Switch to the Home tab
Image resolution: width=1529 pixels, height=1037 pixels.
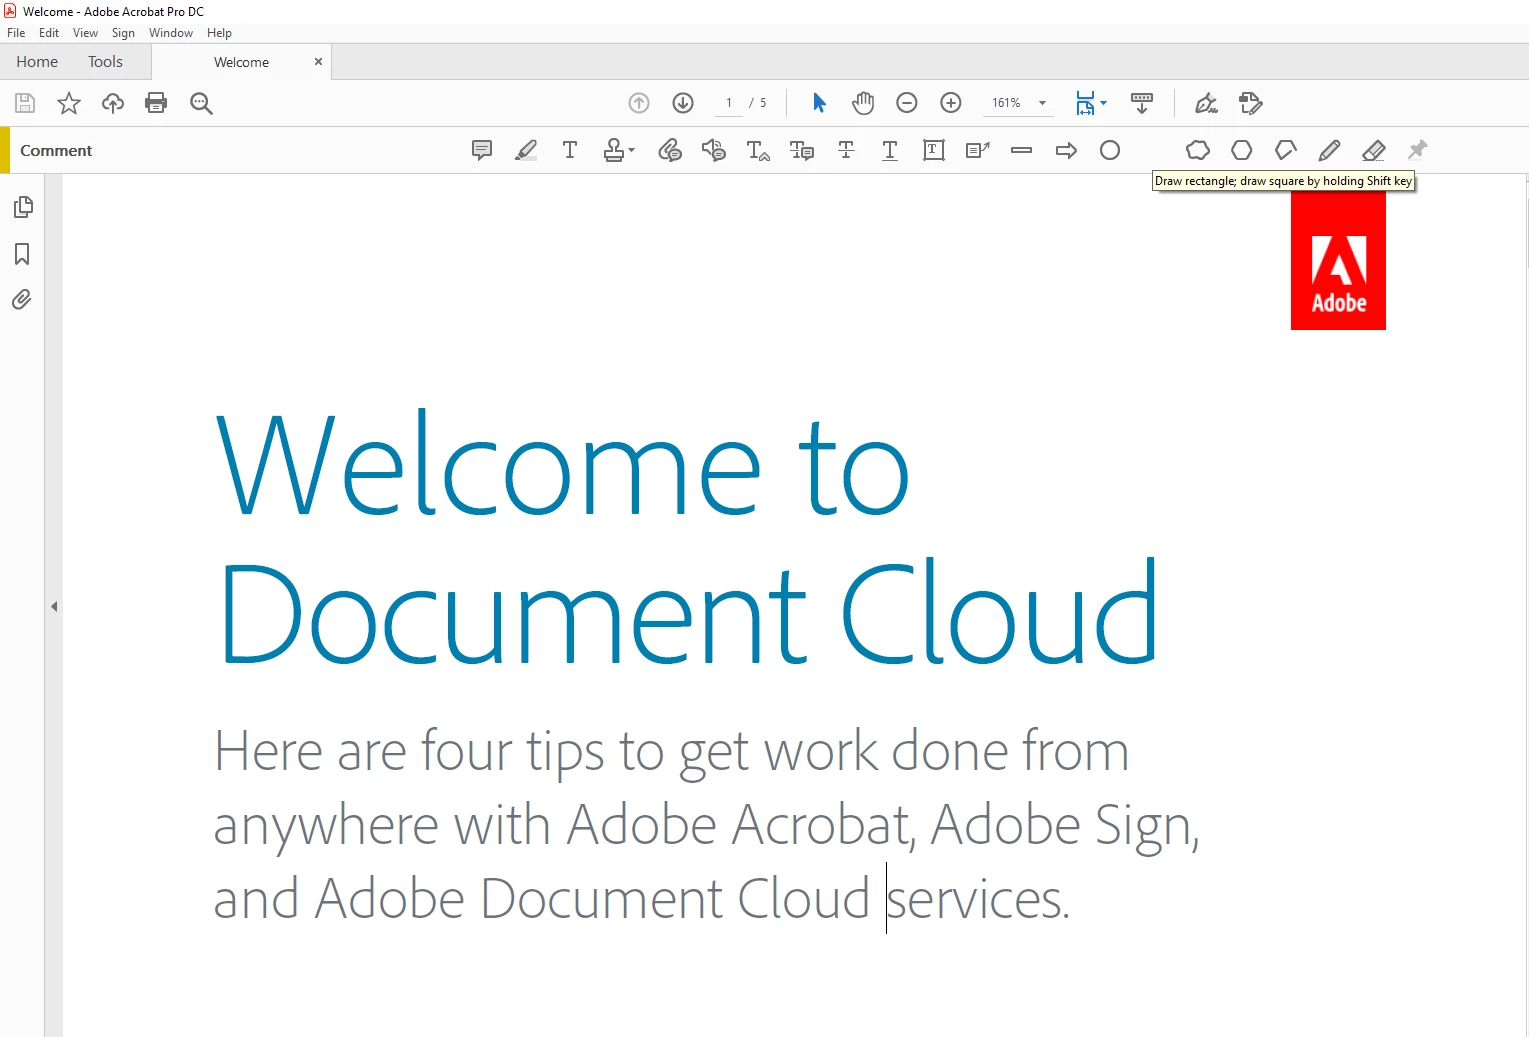[x=37, y=62]
